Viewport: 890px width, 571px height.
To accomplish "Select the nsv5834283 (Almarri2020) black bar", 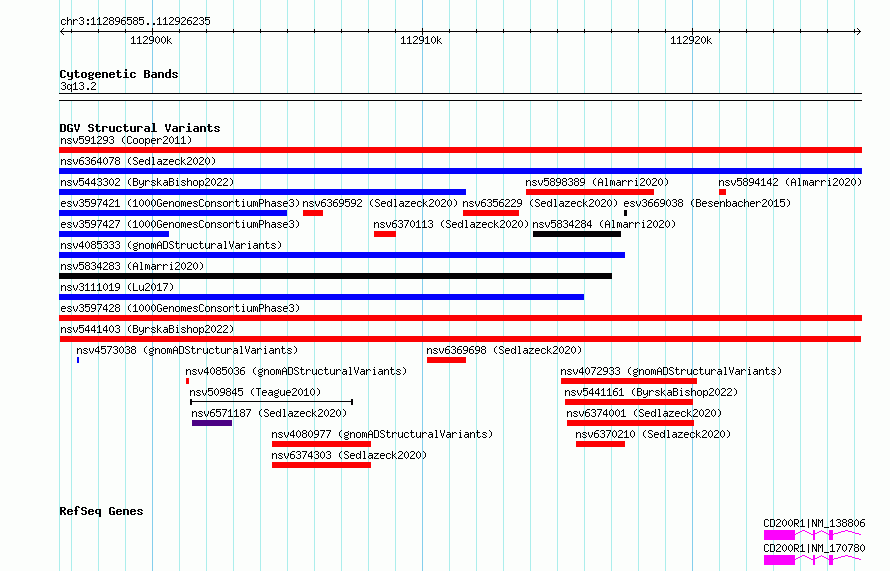I will [x=335, y=276].
